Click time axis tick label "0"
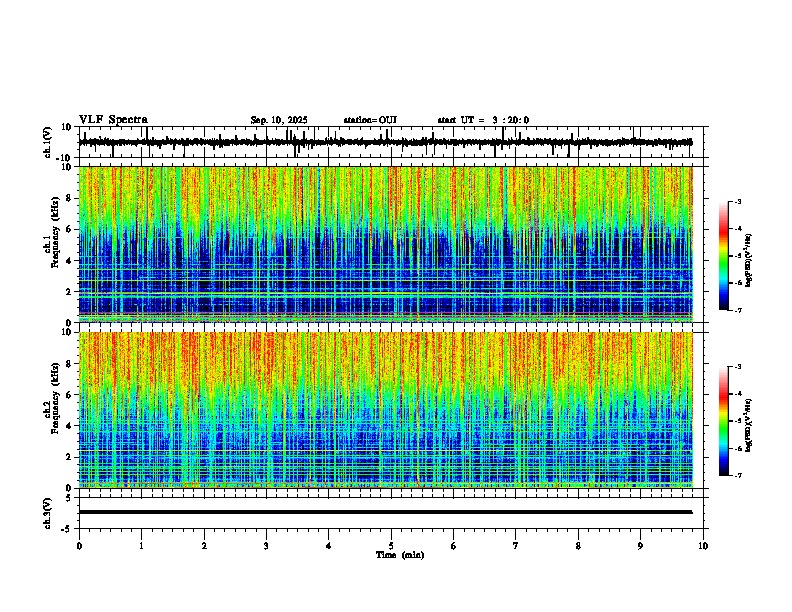The height and width of the screenshot is (612, 792). [x=79, y=546]
